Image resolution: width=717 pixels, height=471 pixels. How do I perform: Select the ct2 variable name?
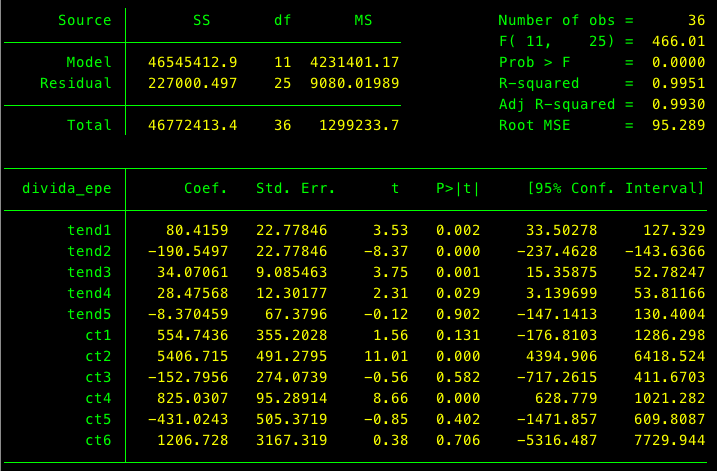[98, 355]
